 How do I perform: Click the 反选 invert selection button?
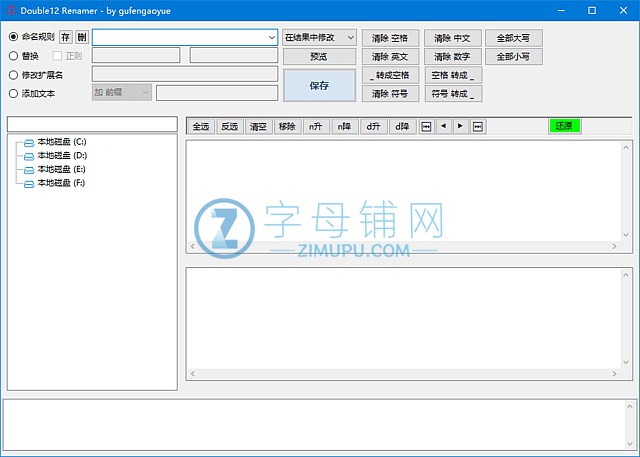pyautogui.click(x=229, y=126)
